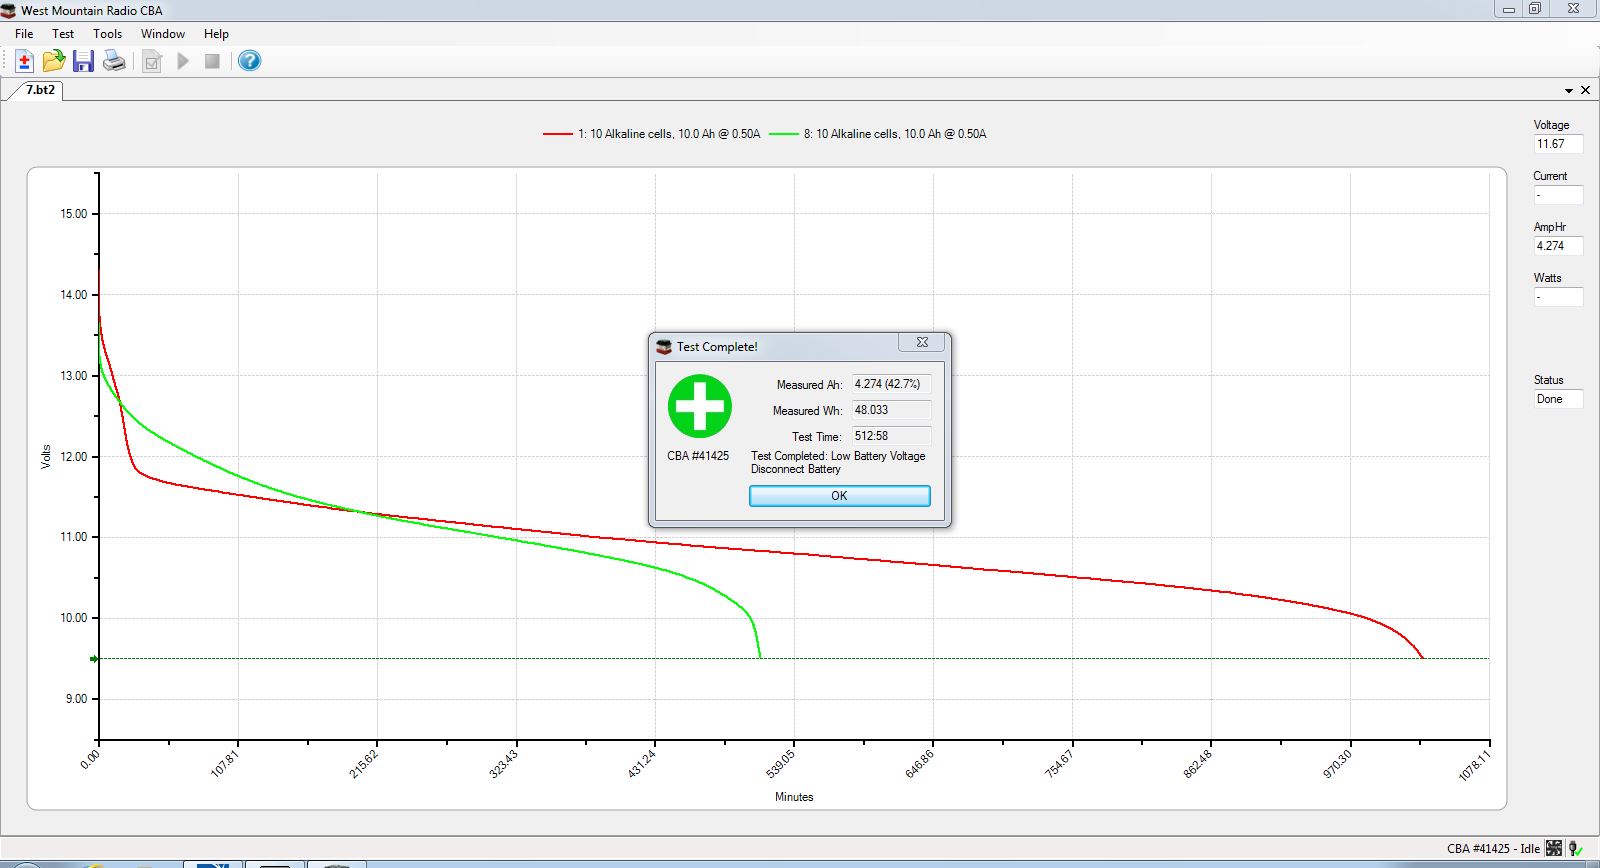This screenshot has height=868, width=1600.
Task: Open the File menu
Action: tap(24, 33)
